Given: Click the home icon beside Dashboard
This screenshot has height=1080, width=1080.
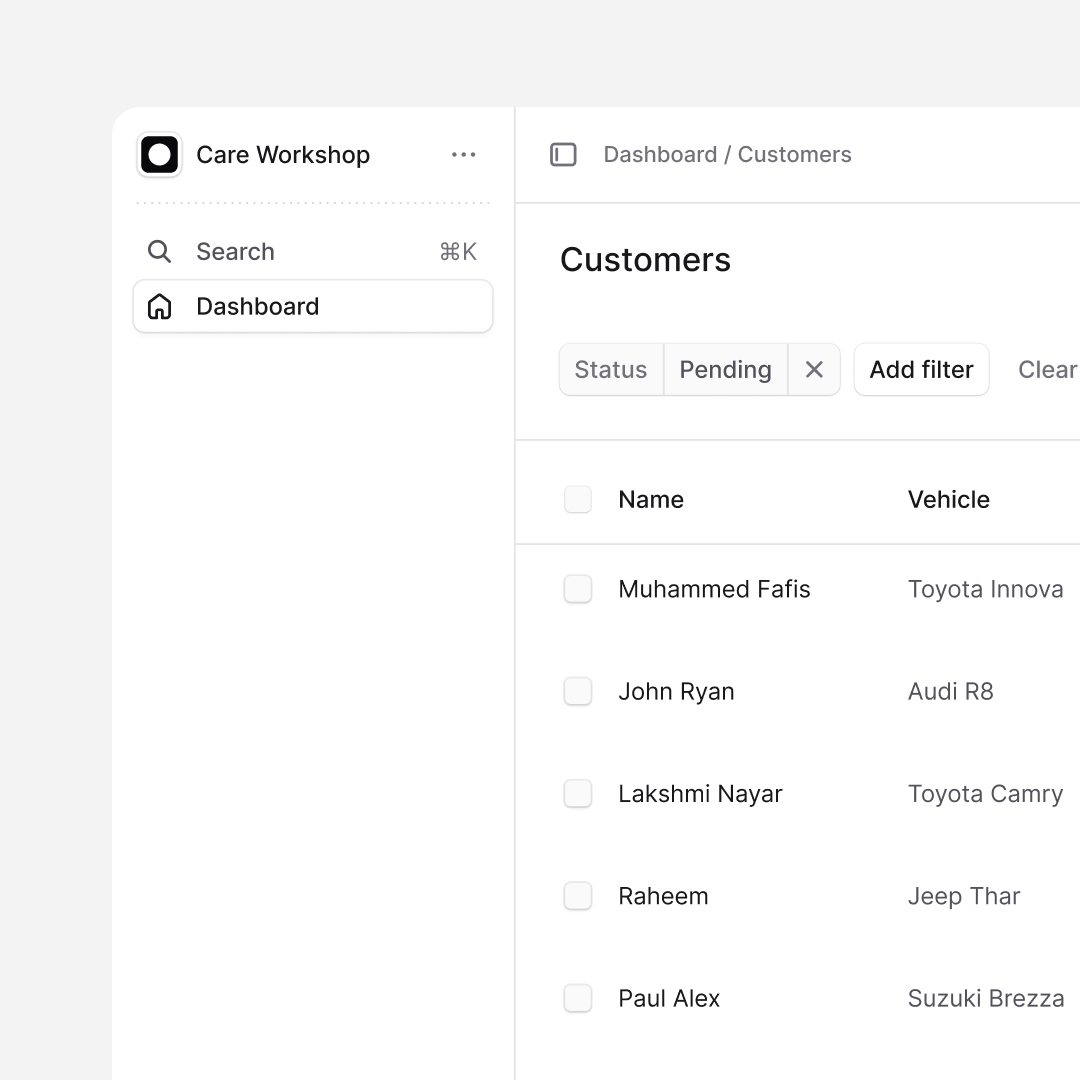Looking at the screenshot, I should tap(159, 307).
